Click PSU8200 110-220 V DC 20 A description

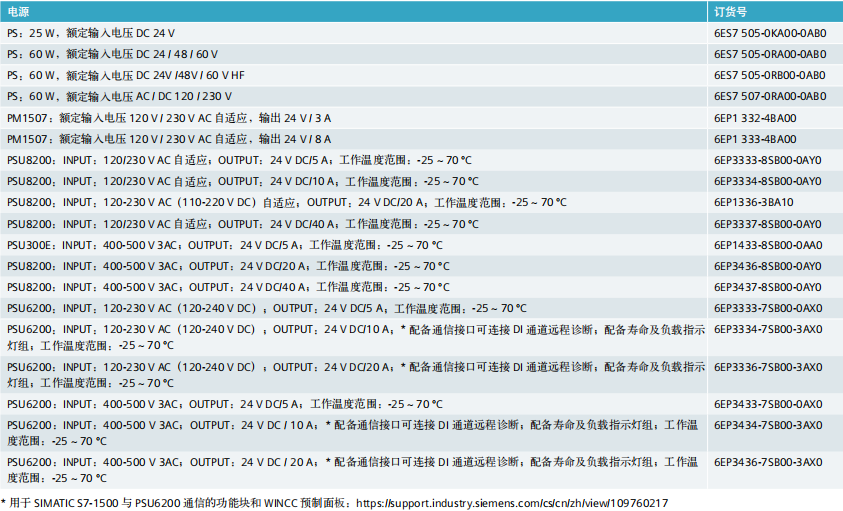pos(287,202)
